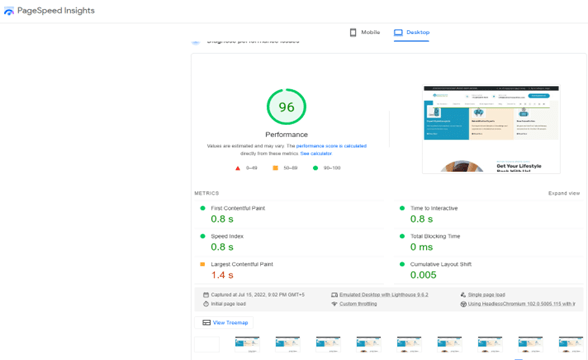Click the Emulated Desktop device icon

click(334, 295)
